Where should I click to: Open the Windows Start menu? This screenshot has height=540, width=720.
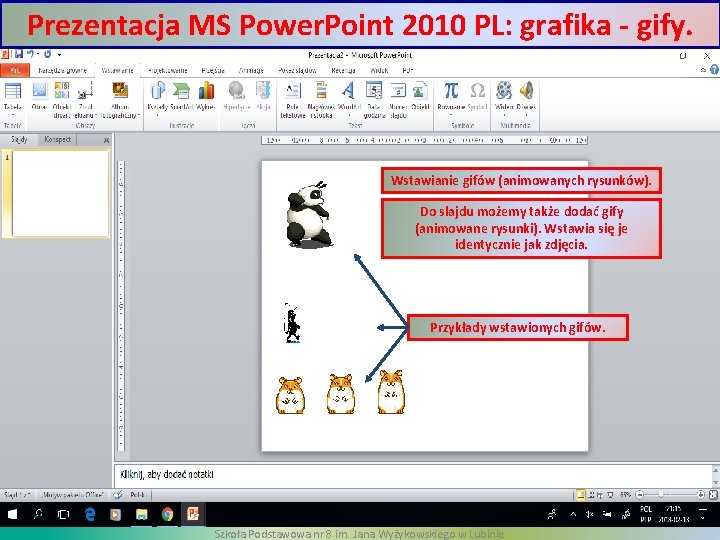point(12,514)
